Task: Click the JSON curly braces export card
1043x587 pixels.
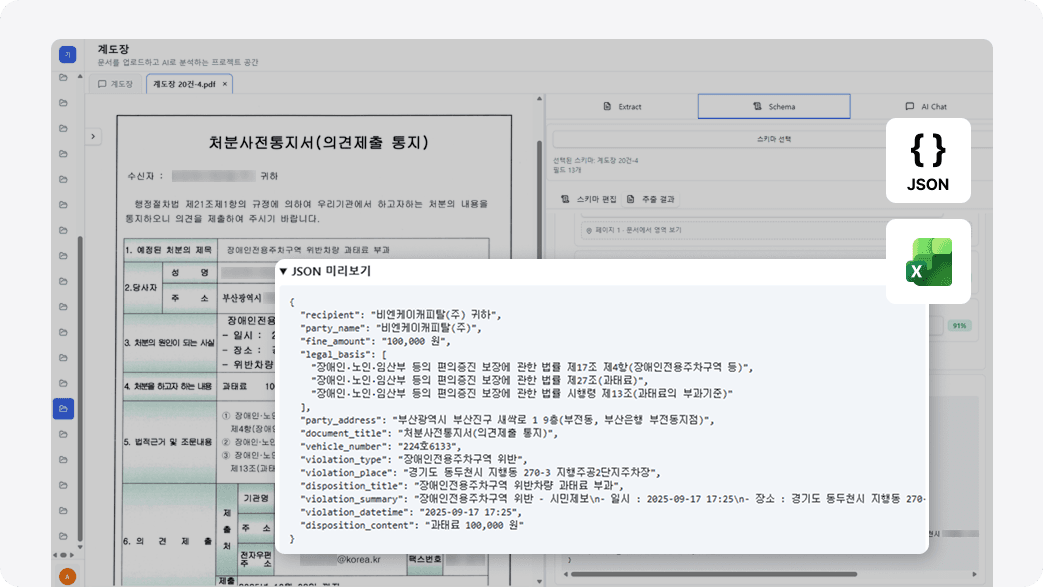Action: coord(928,160)
